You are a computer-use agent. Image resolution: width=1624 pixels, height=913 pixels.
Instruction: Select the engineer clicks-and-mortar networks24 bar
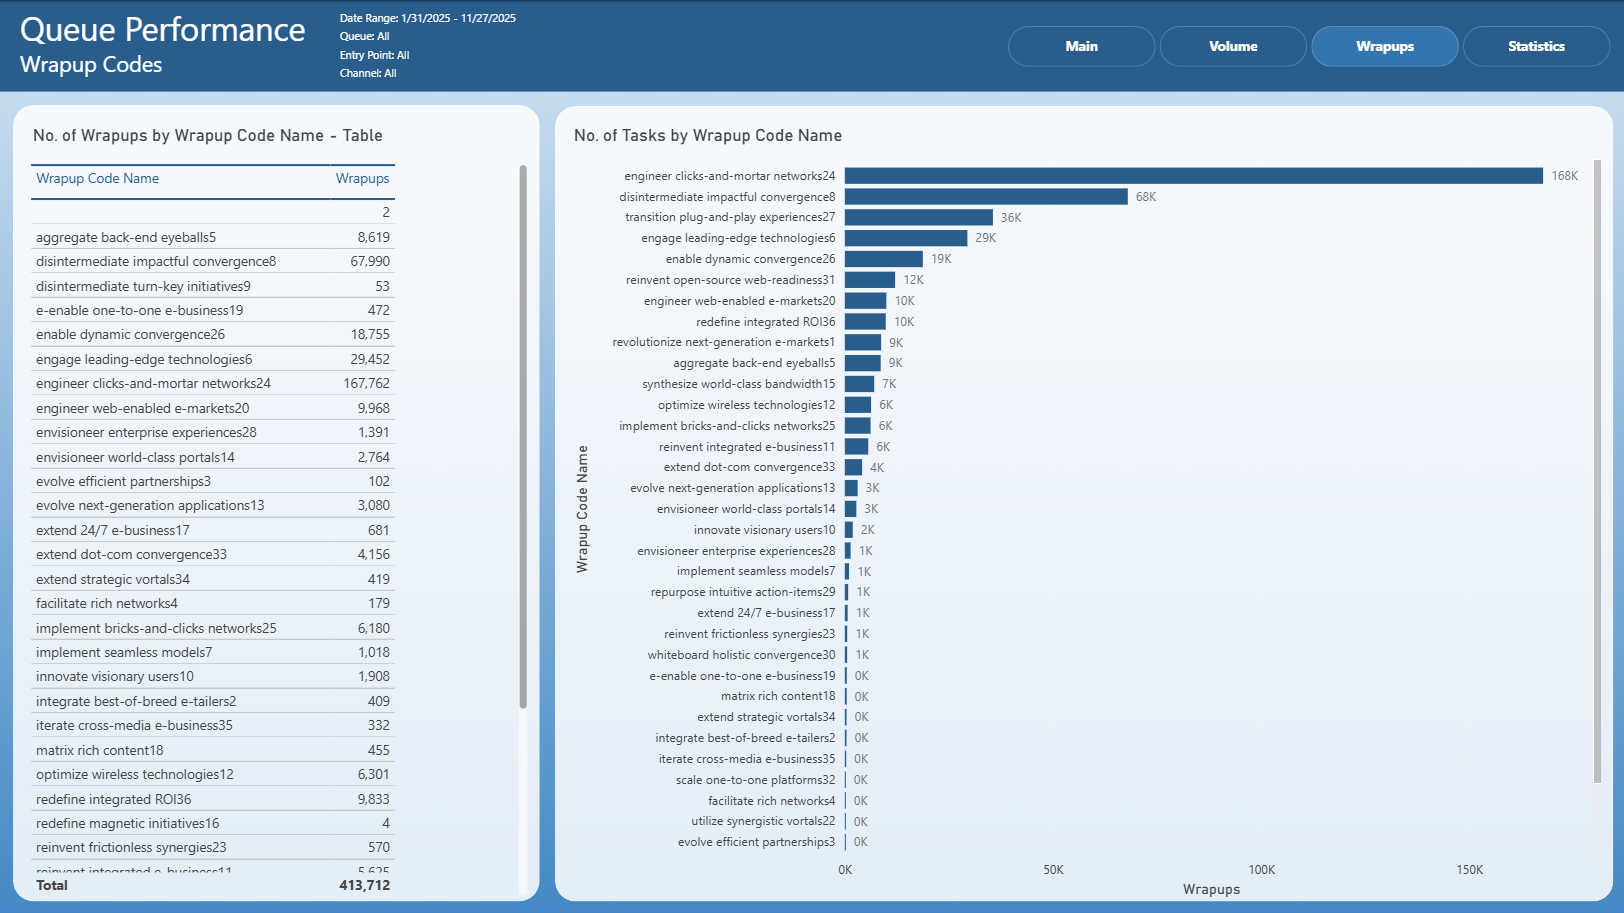click(x=1194, y=176)
